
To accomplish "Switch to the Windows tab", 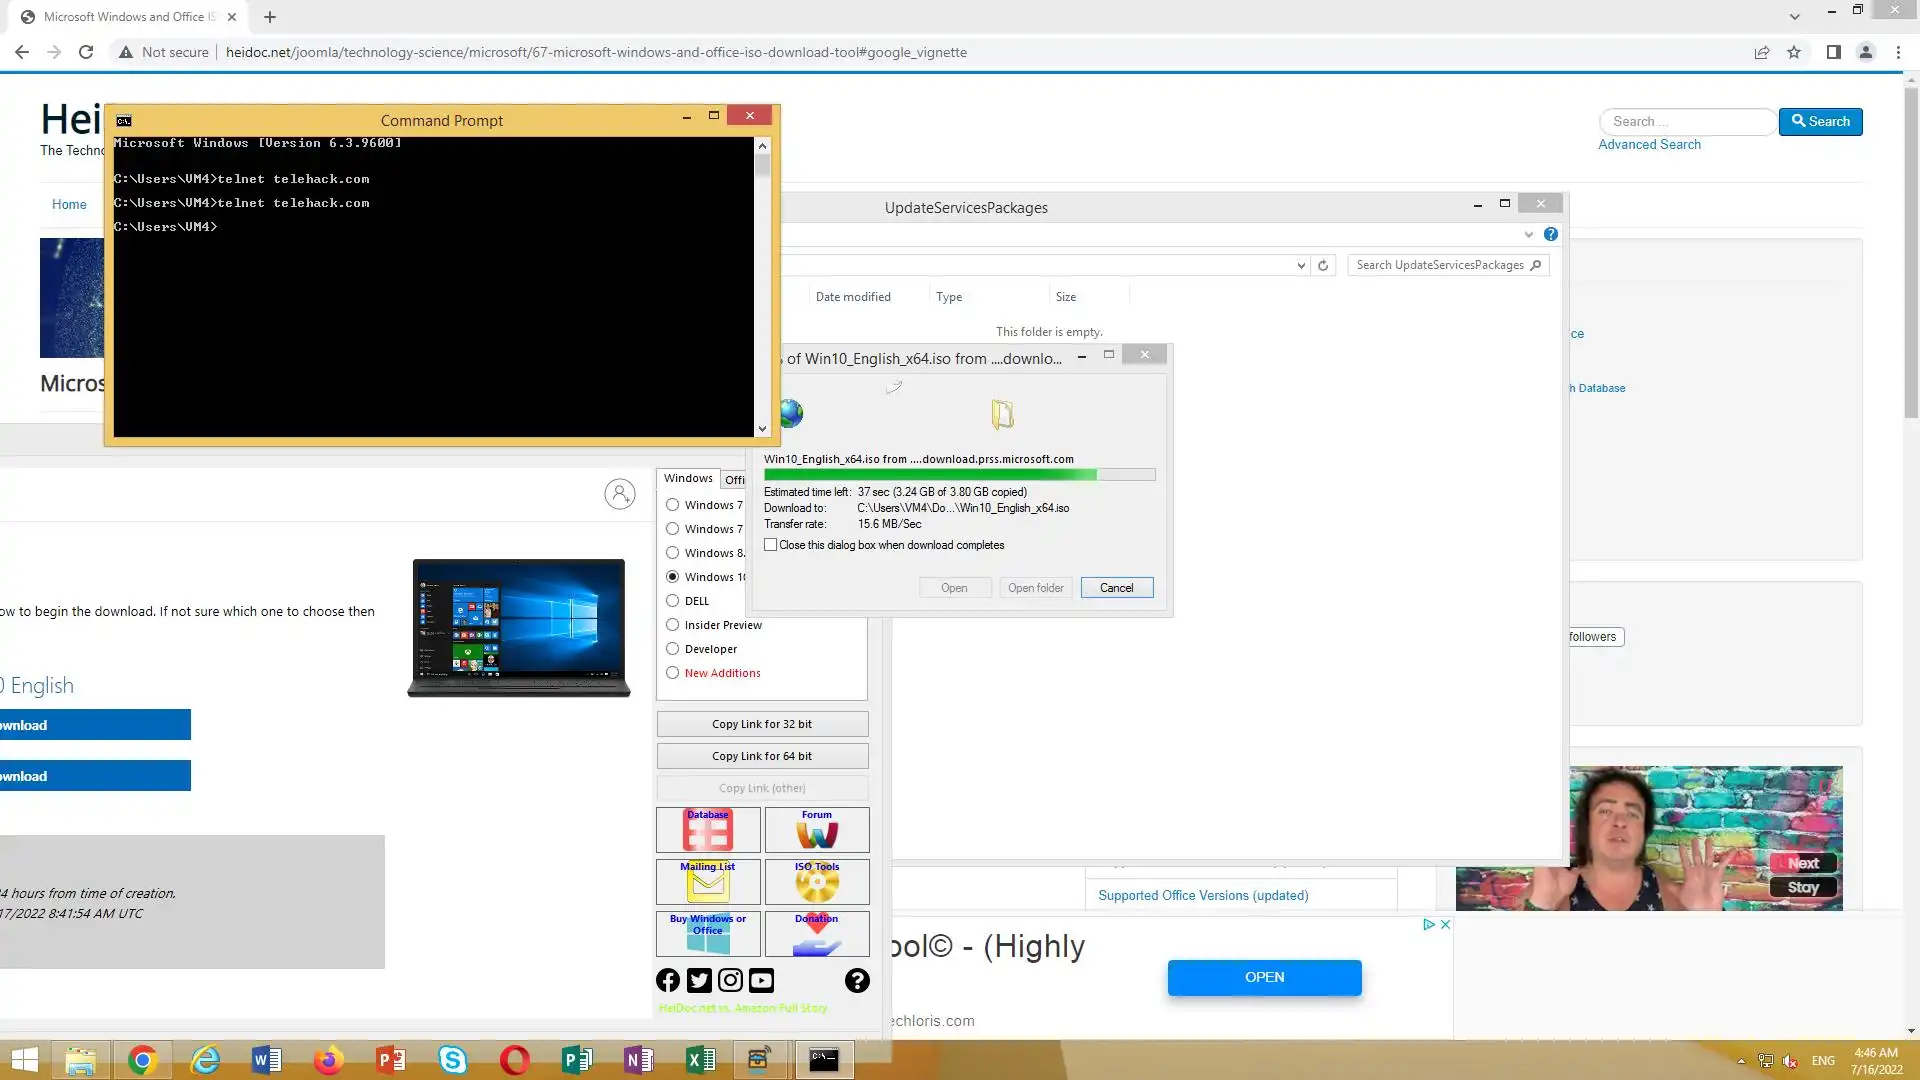I will (688, 479).
